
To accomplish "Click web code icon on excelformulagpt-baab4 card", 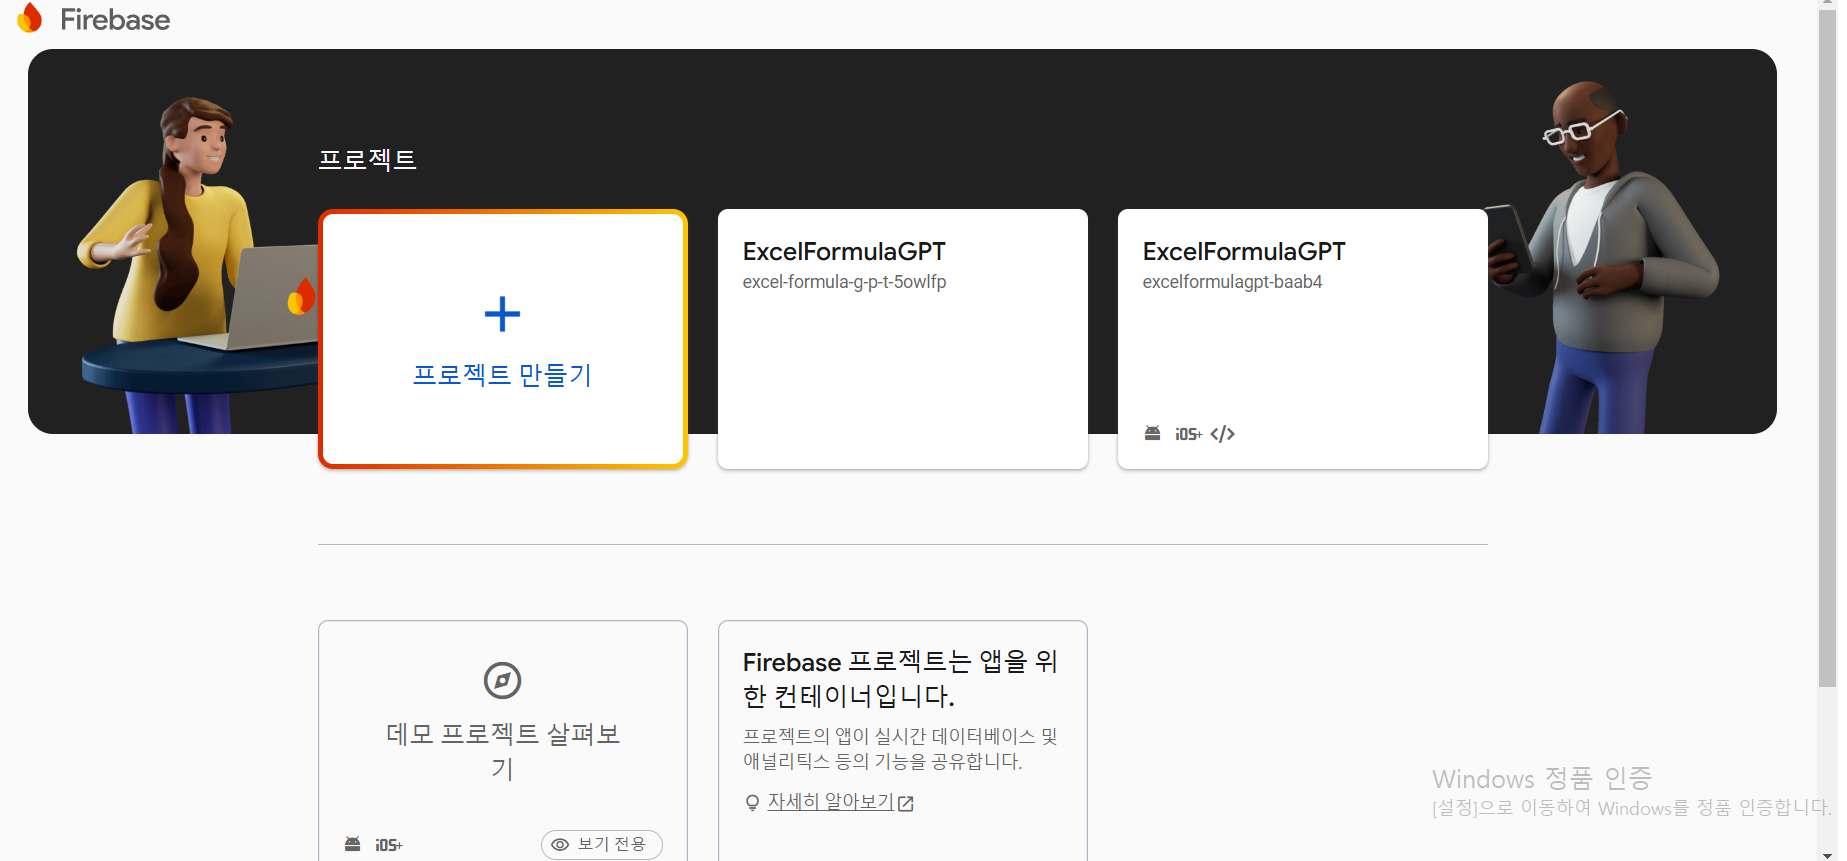I will (1222, 434).
